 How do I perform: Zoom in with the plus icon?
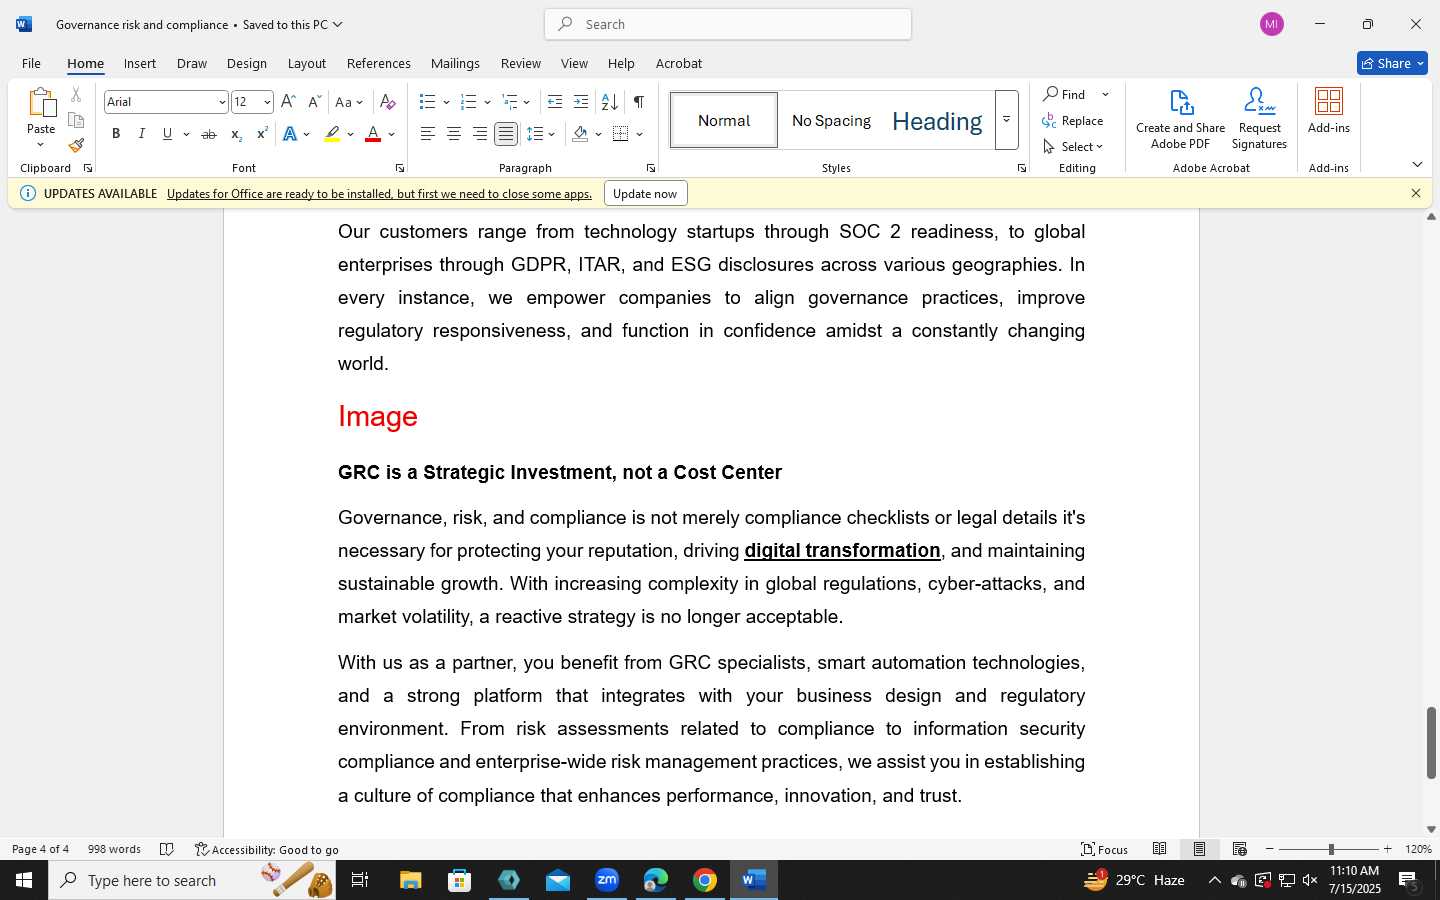point(1387,849)
